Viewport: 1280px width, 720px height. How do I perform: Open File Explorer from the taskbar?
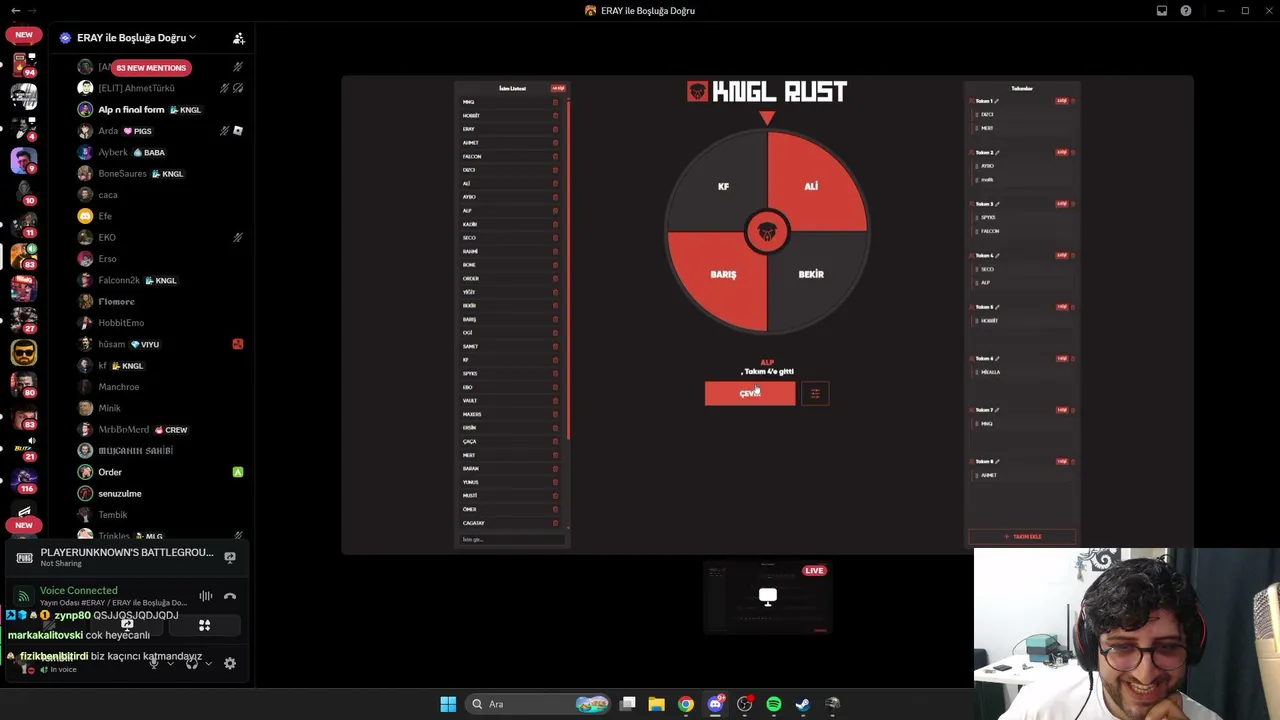point(656,704)
